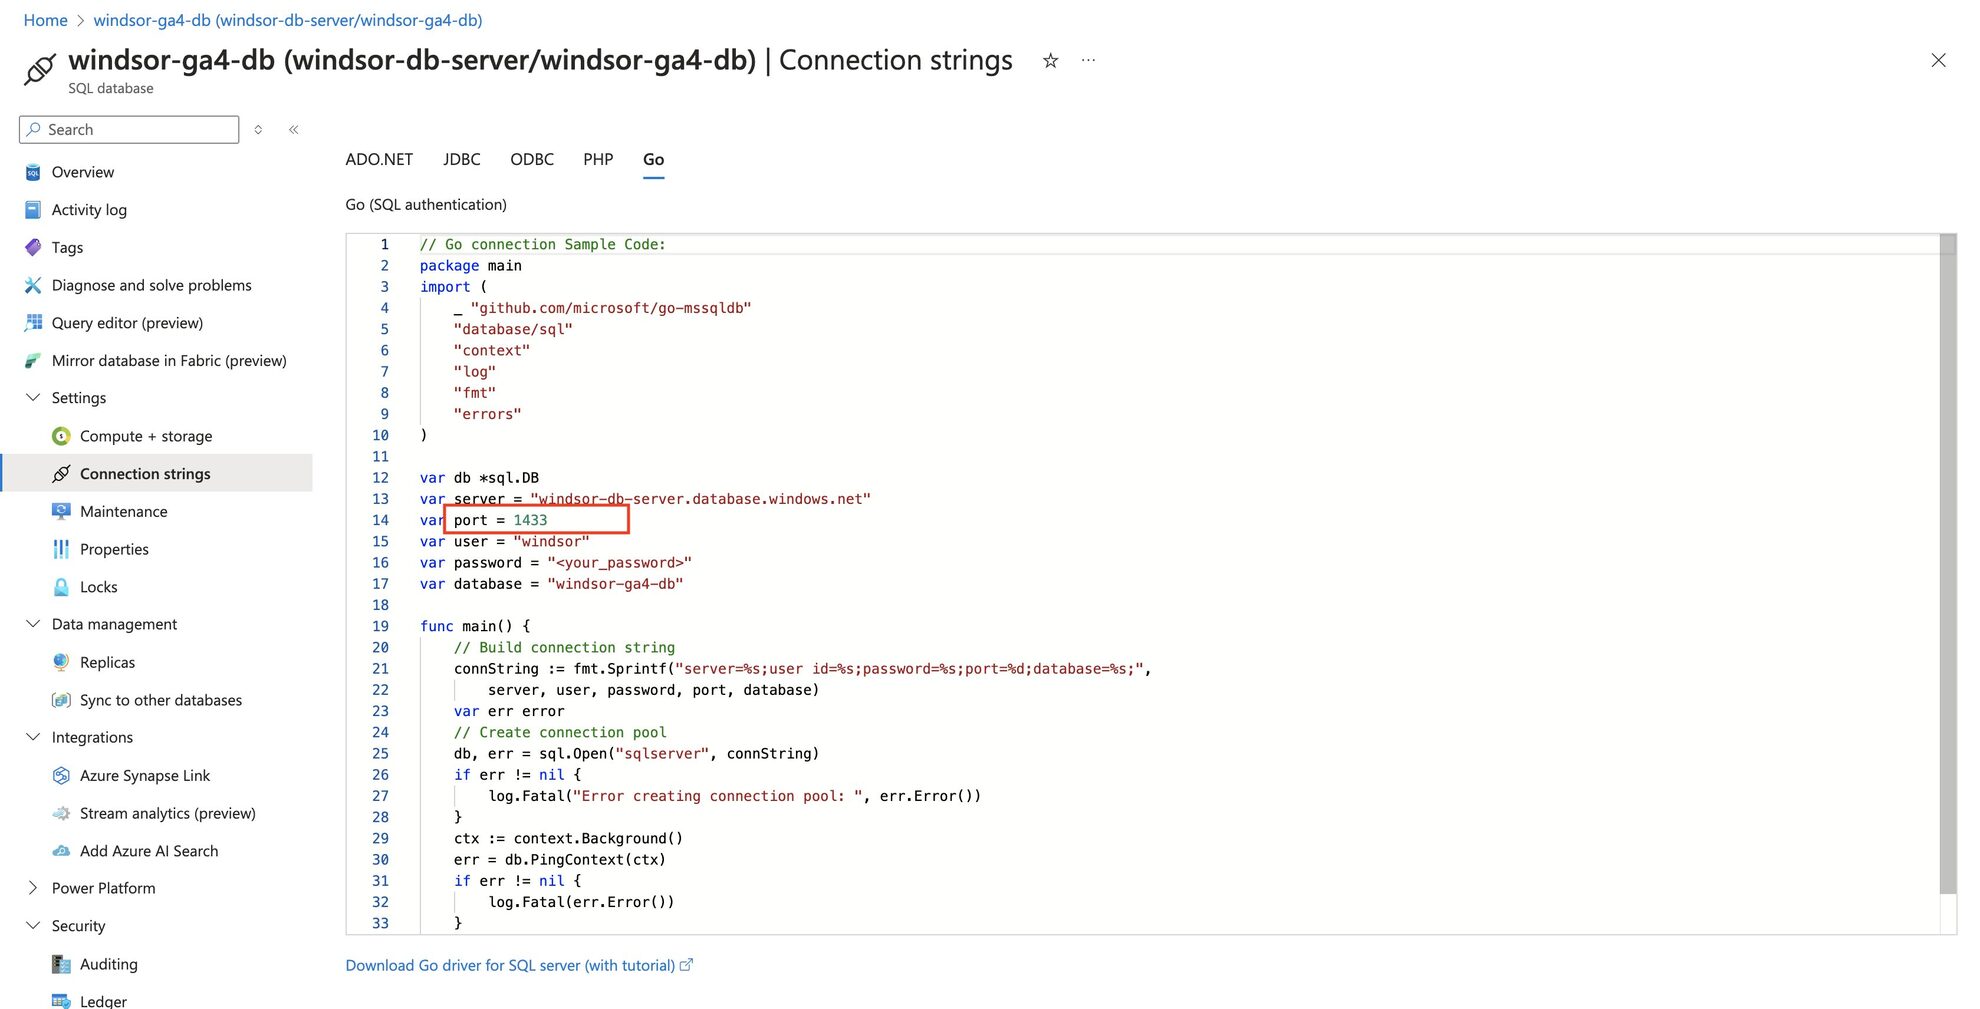Click the Locks padlock icon
The height and width of the screenshot is (1009, 1980).
61,587
